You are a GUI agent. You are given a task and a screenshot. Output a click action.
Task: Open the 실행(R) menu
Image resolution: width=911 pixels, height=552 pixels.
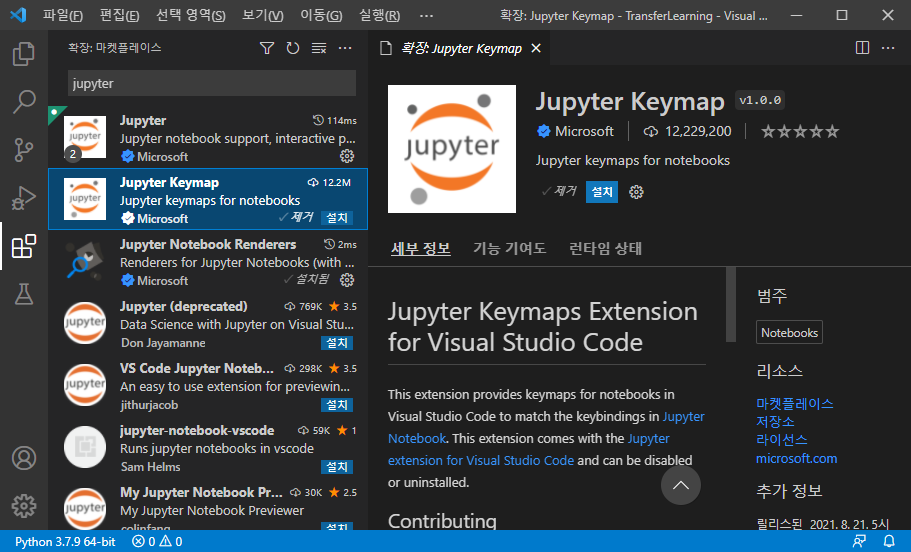coord(379,15)
